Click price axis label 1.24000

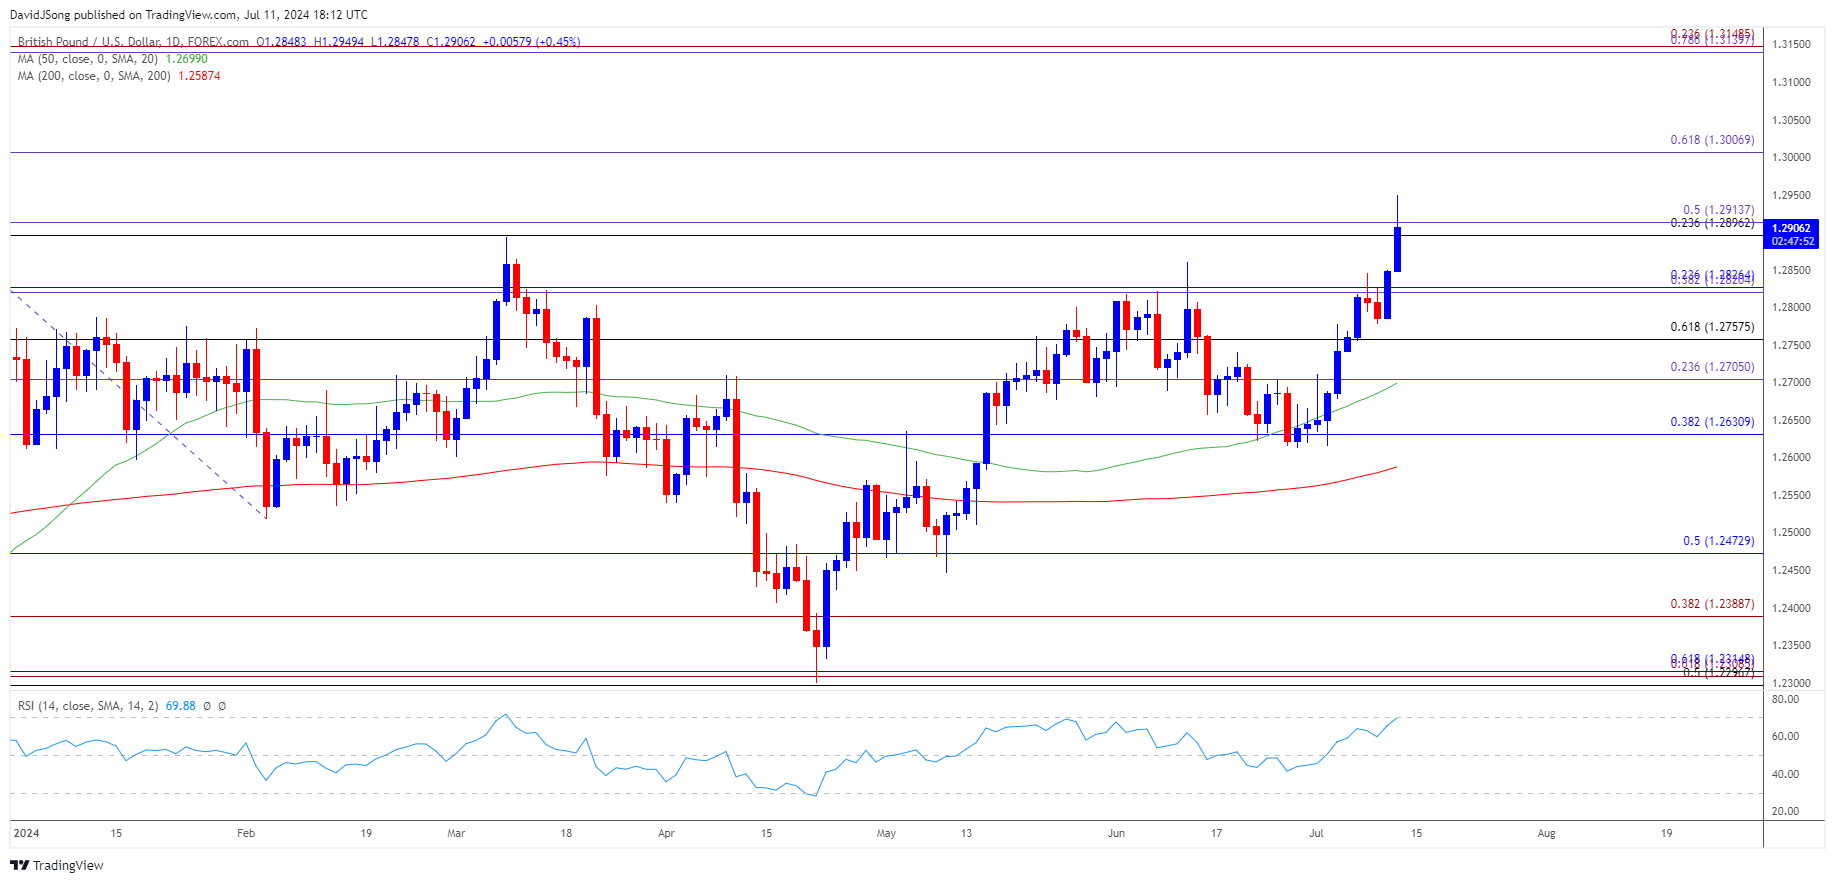coord(1791,608)
